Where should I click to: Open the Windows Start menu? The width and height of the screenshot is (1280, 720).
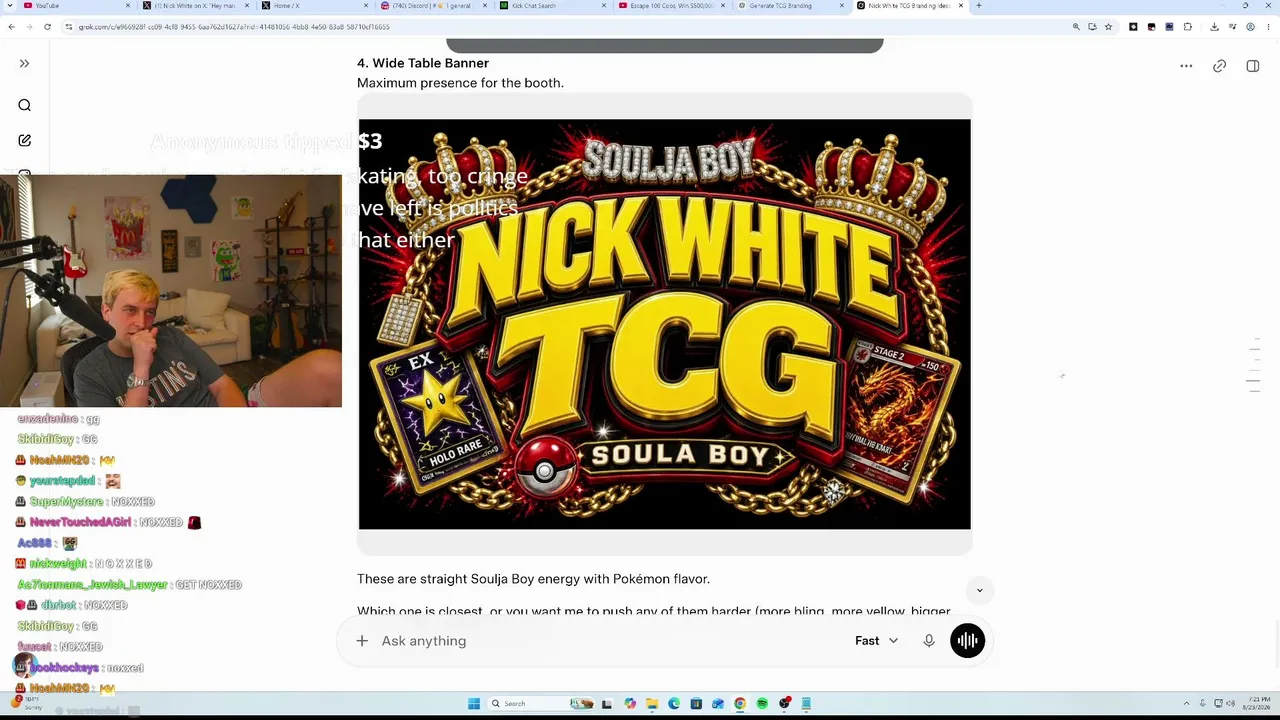coord(474,704)
